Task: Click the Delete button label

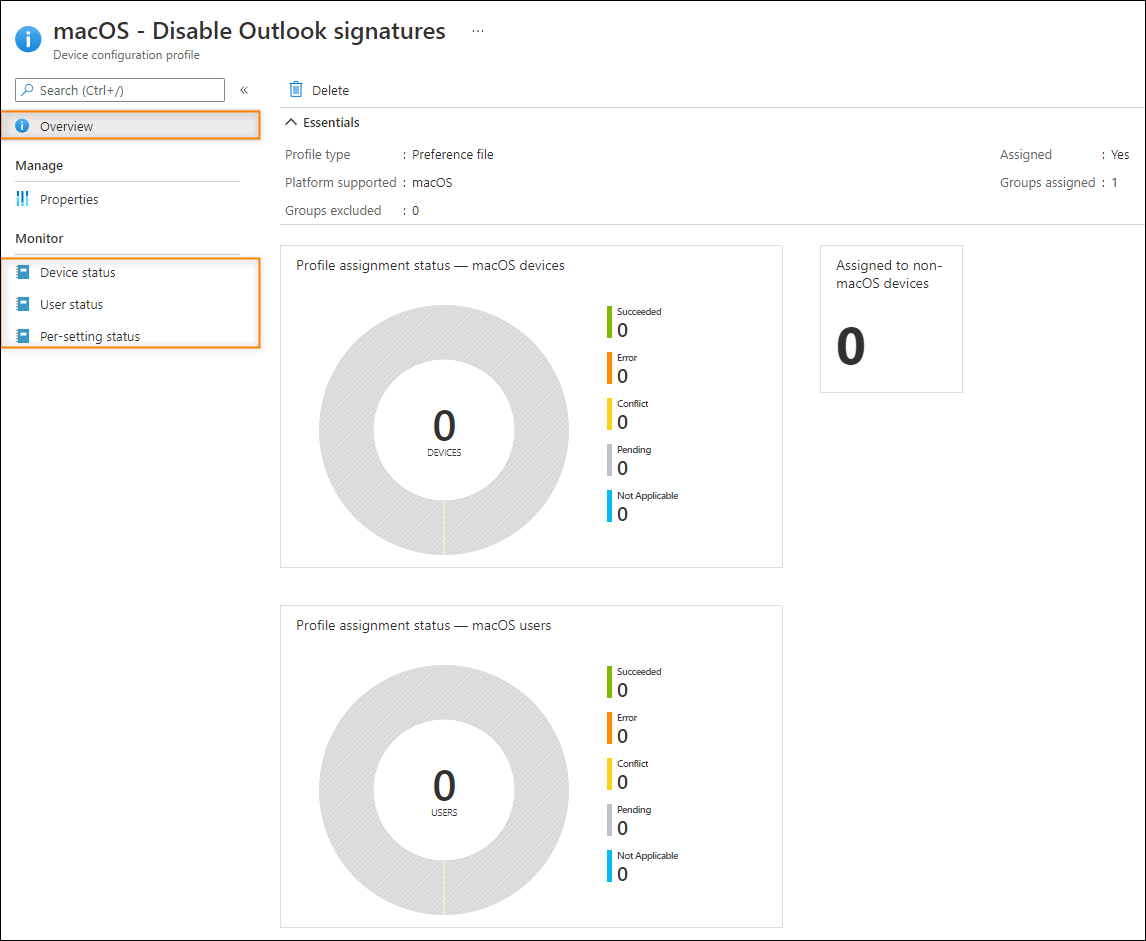Action: (x=330, y=91)
